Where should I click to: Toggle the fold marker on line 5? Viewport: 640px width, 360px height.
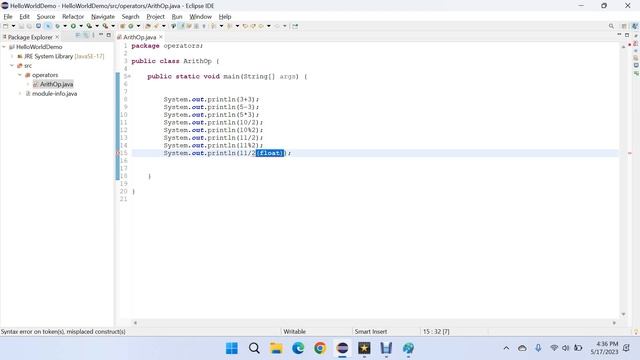click(129, 76)
